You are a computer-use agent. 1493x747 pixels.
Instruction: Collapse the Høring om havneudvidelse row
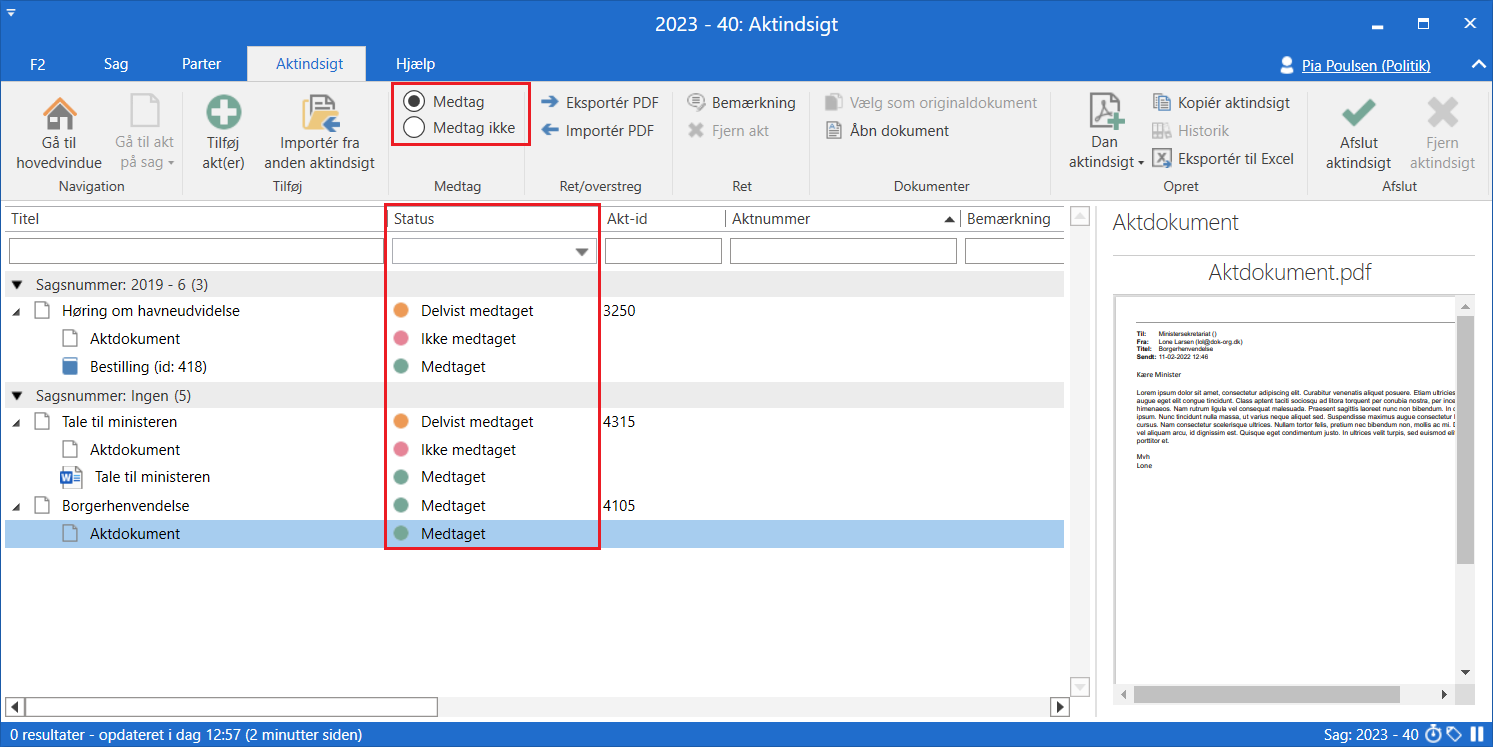[x=16, y=312]
